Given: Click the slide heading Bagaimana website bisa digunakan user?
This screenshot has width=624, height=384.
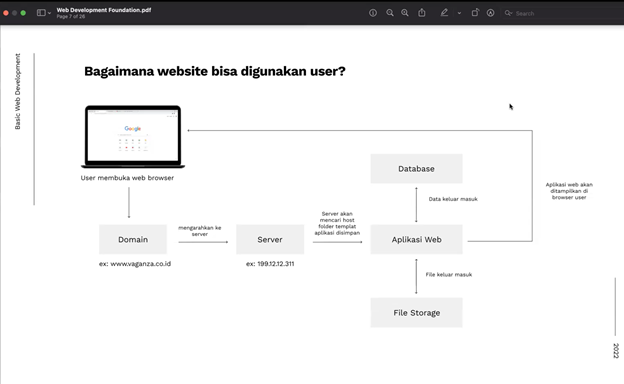Looking at the screenshot, I should [x=215, y=71].
